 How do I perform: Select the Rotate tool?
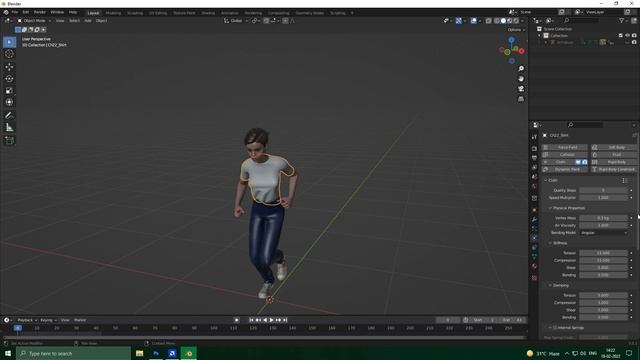point(9,78)
